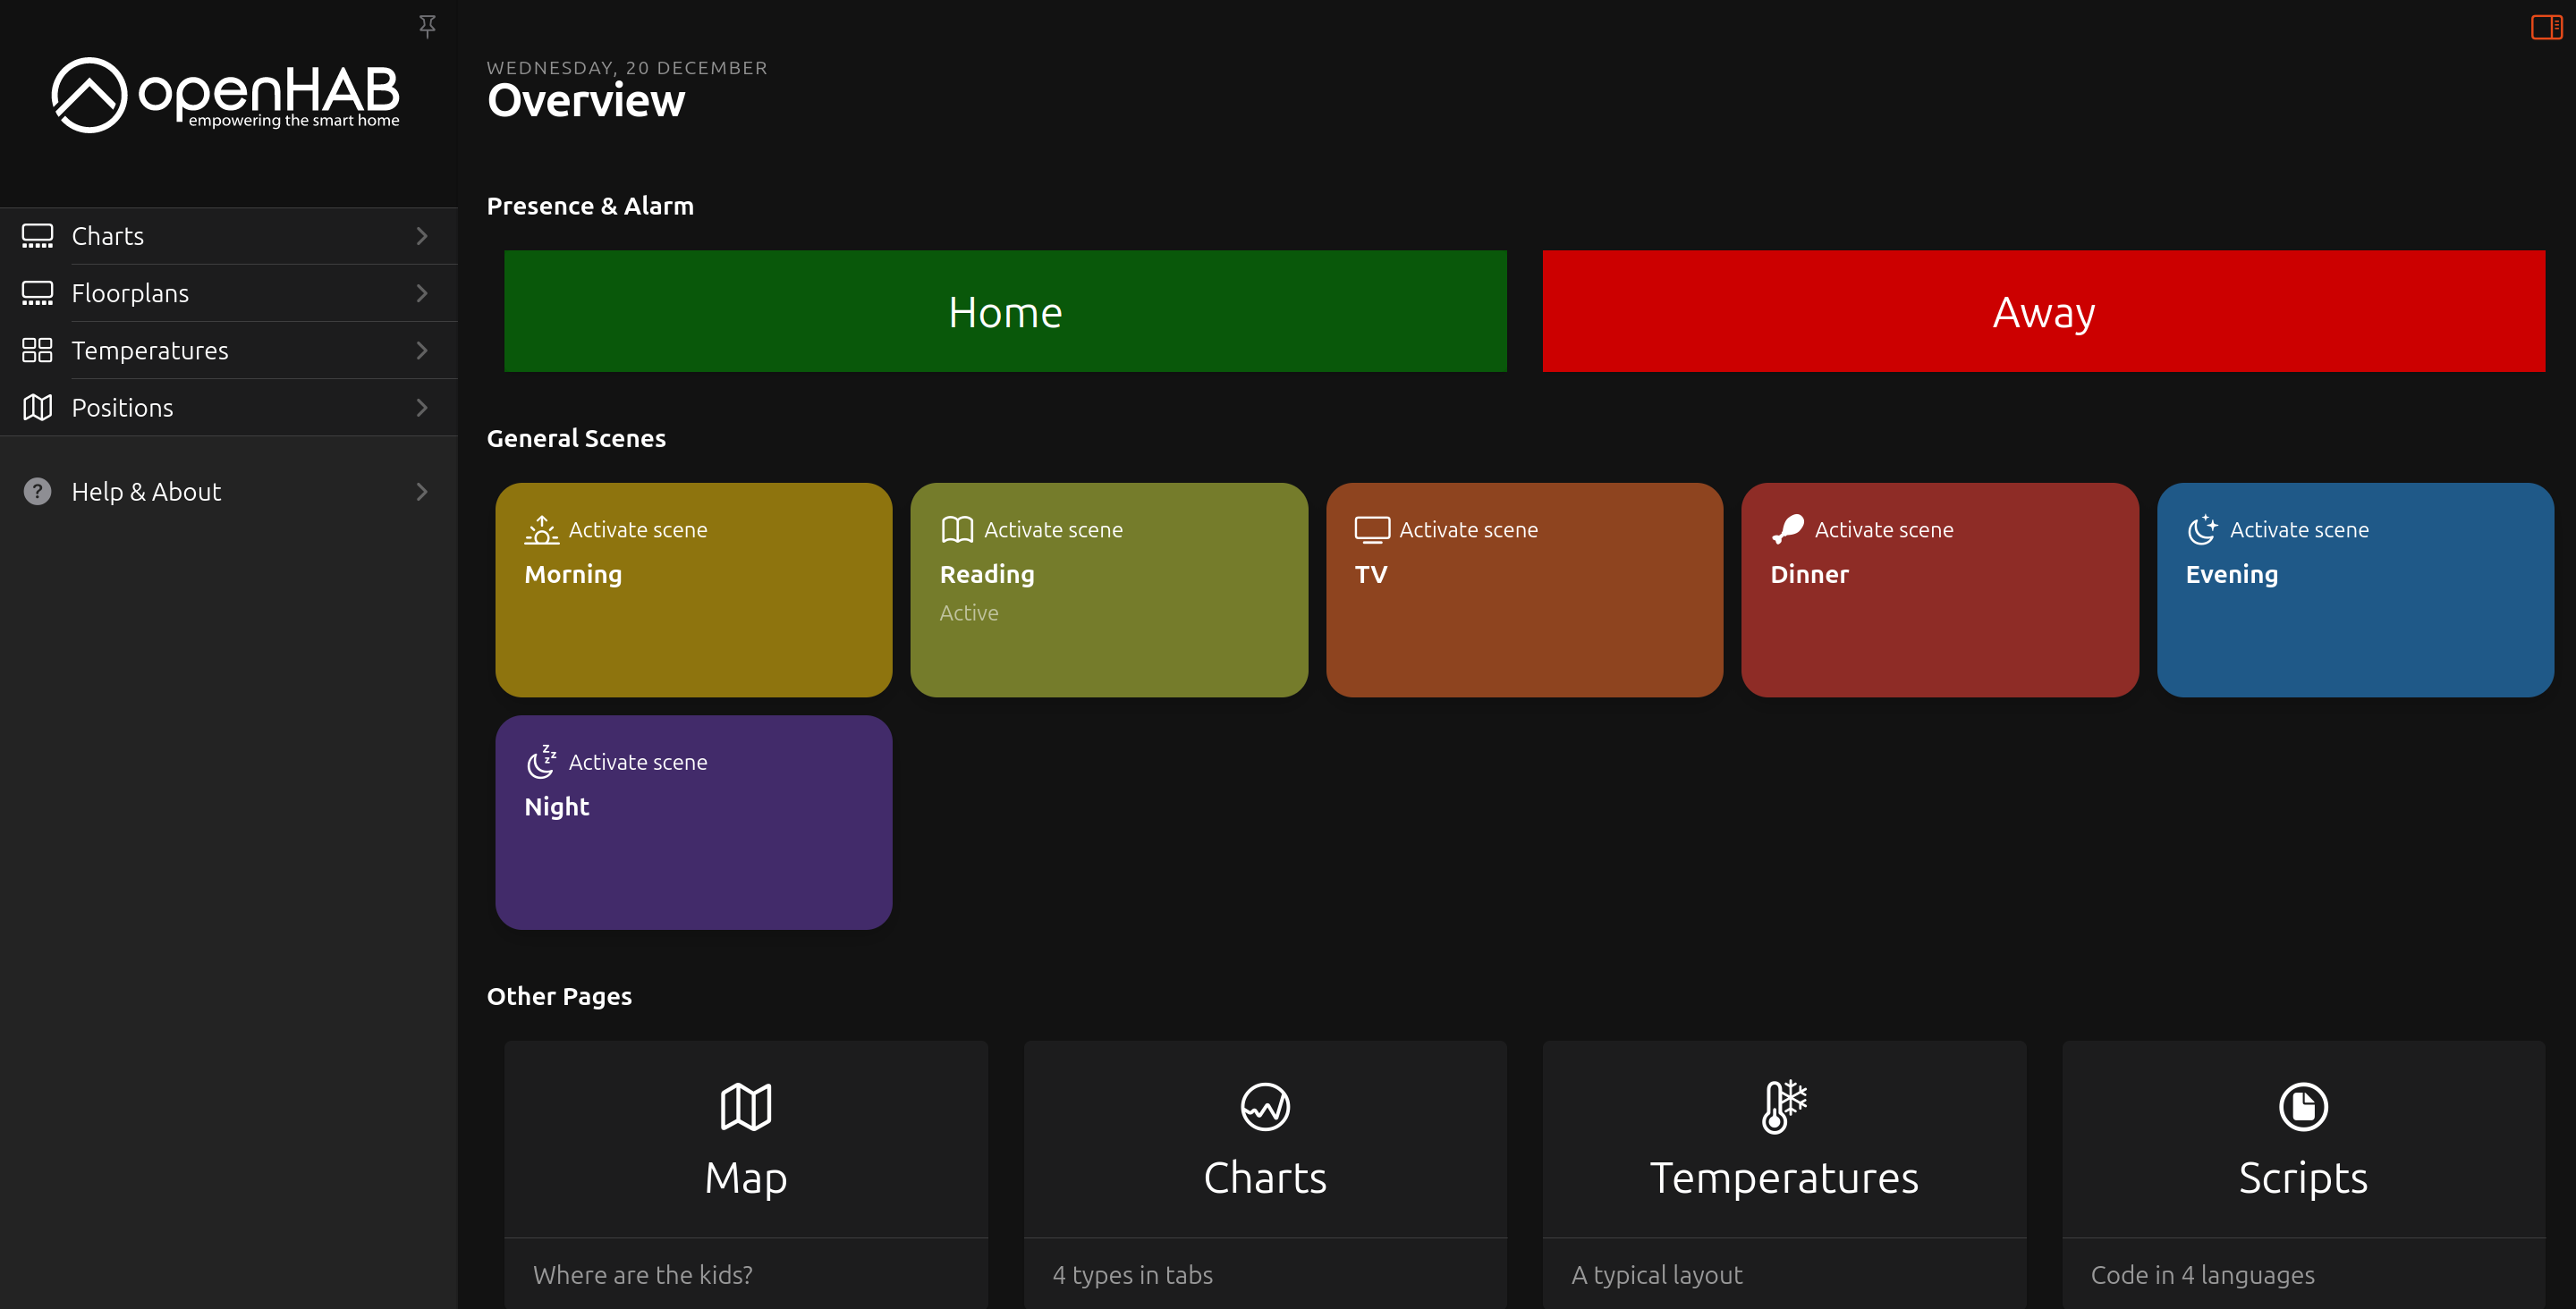Image resolution: width=2576 pixels, height=1309 pixels.
Task: Click the Presence & Alarm heading
Action: coord(590,205)
